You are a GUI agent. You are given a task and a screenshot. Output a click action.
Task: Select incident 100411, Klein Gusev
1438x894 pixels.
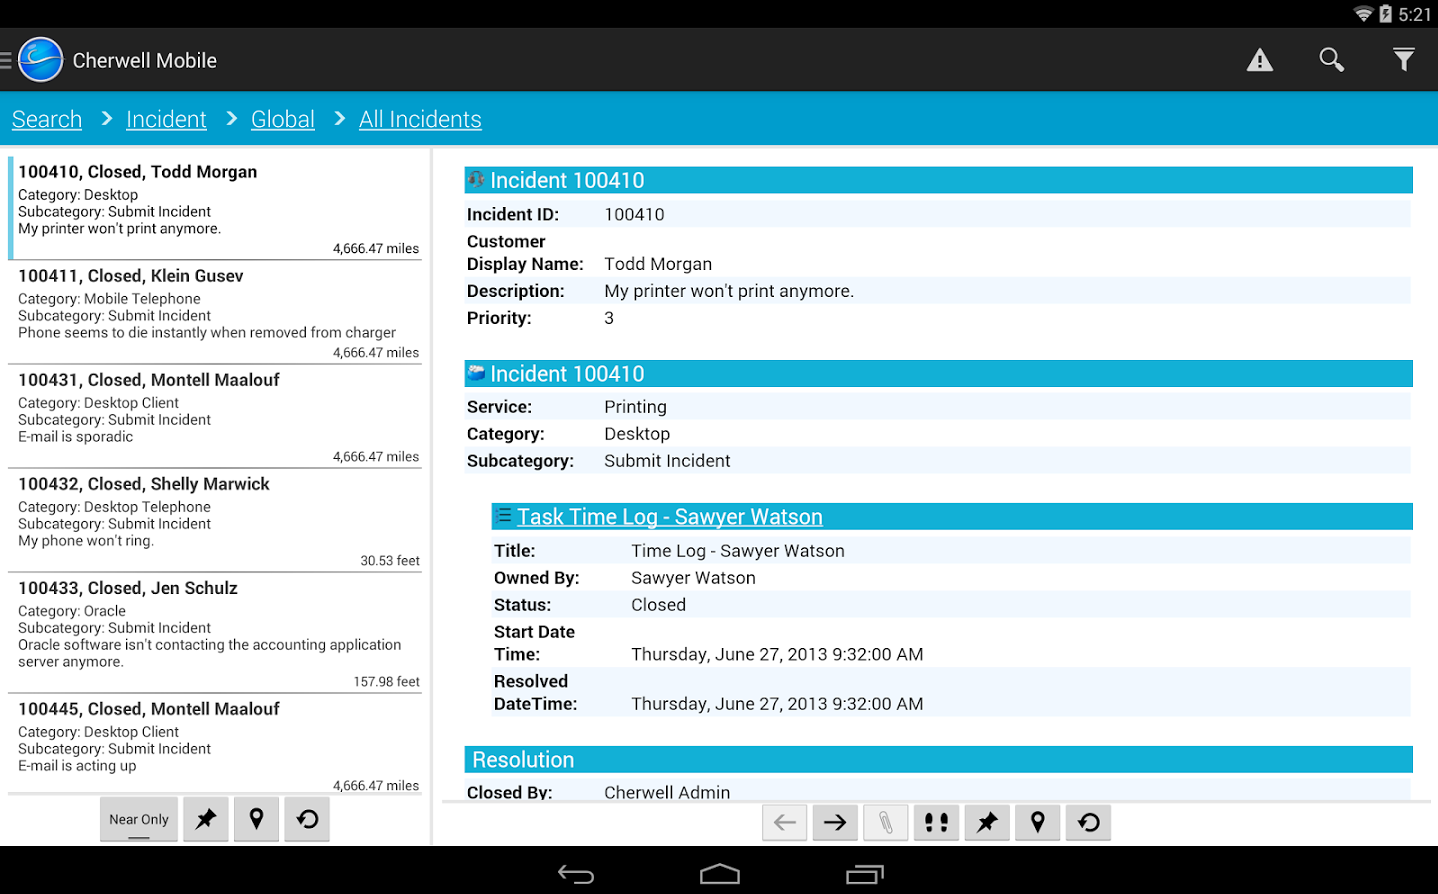tap(215, 312)
